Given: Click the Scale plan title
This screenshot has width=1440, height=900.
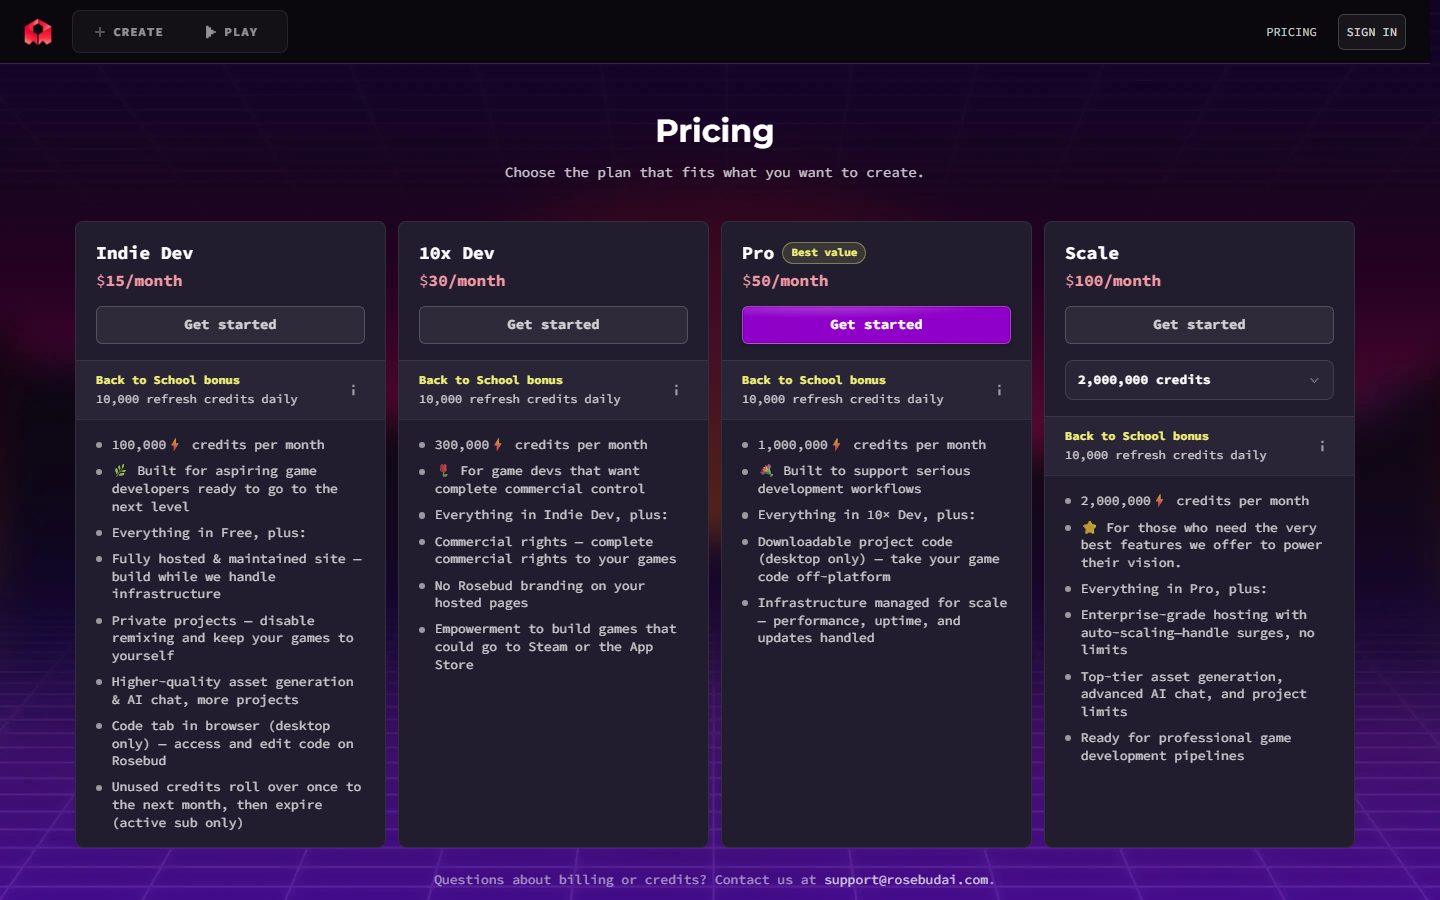Looking at the screenshot, I should 1092,253.
